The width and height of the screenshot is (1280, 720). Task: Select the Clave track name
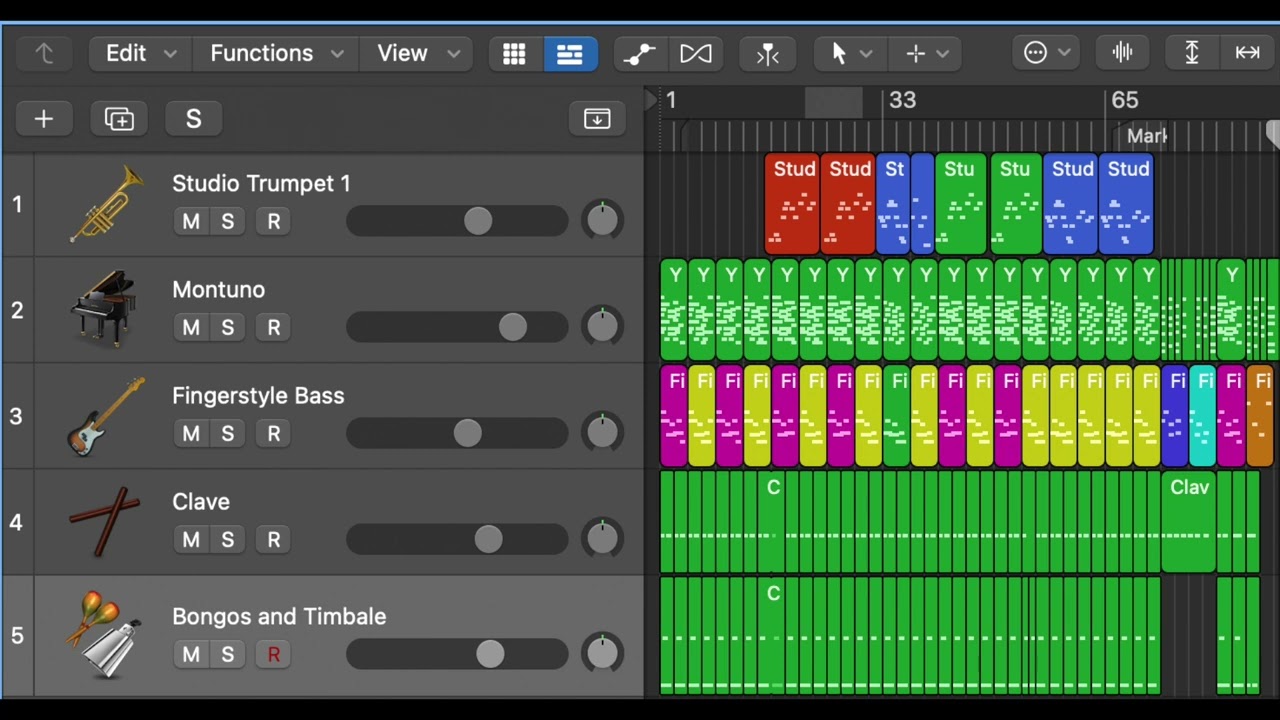tap(201, 502)
